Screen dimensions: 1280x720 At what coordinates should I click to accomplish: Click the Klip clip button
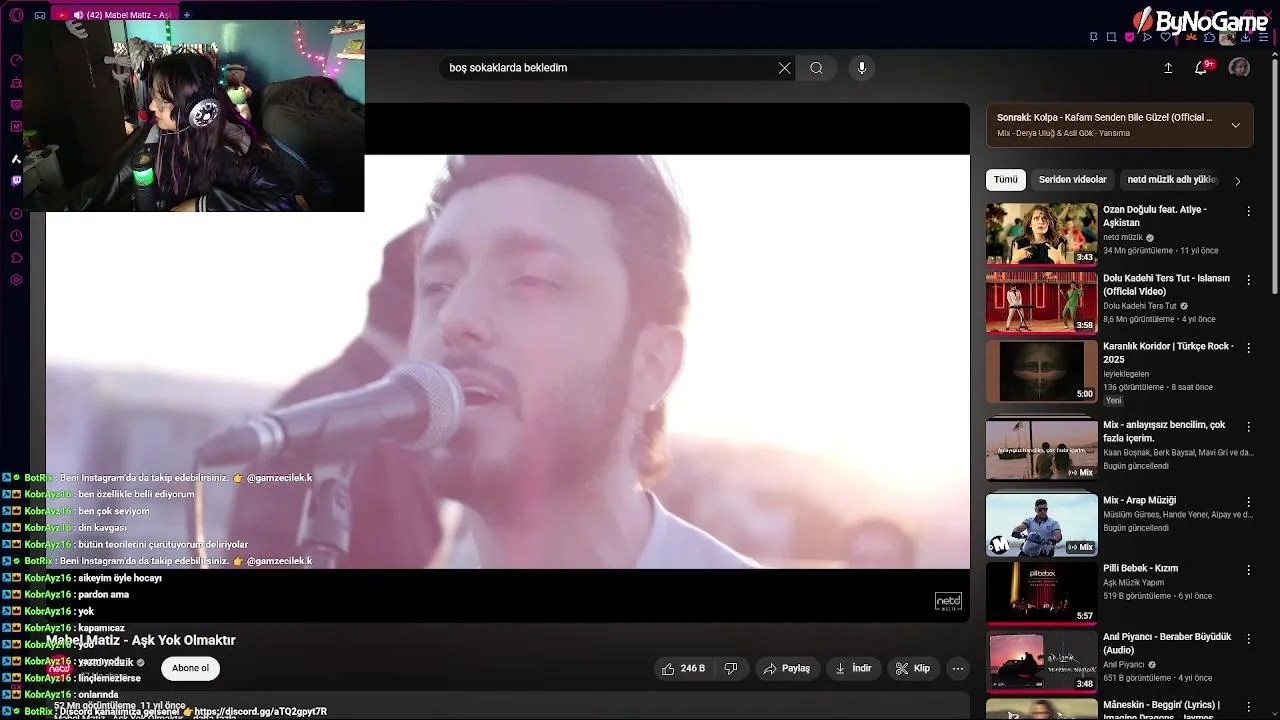[913, 668]
